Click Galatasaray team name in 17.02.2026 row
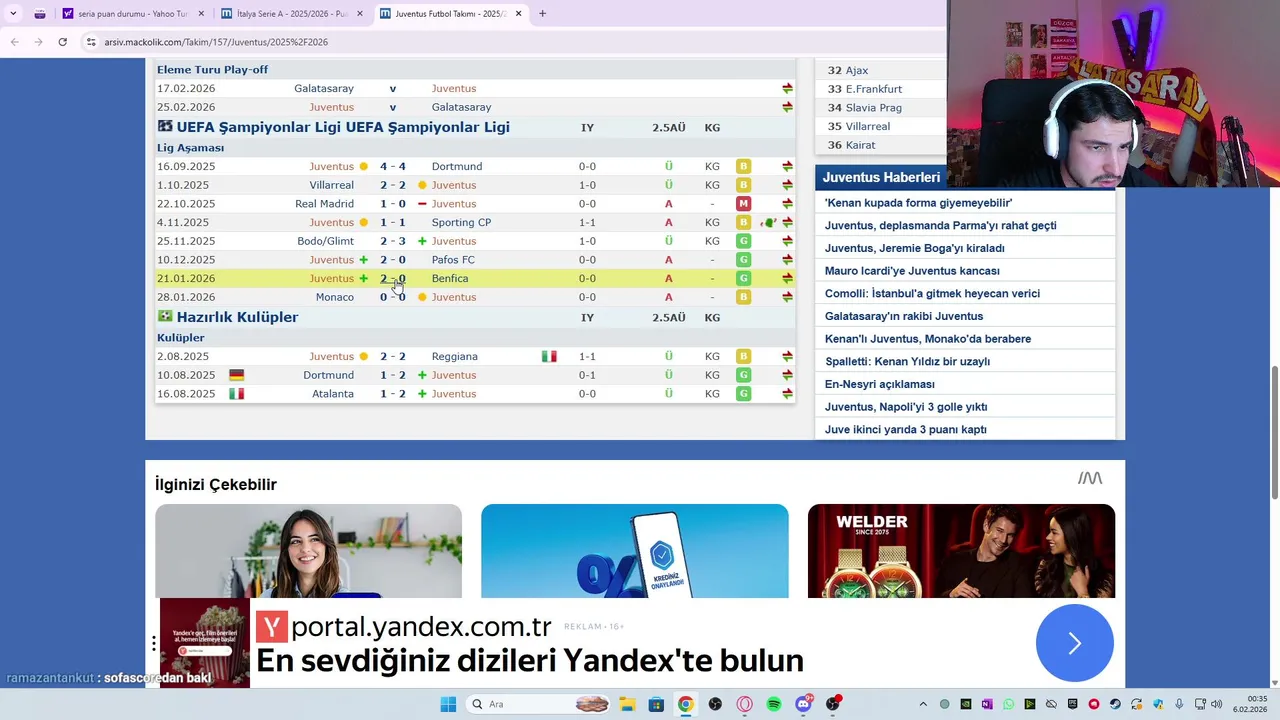1280x720 pixels. [324, 88]
